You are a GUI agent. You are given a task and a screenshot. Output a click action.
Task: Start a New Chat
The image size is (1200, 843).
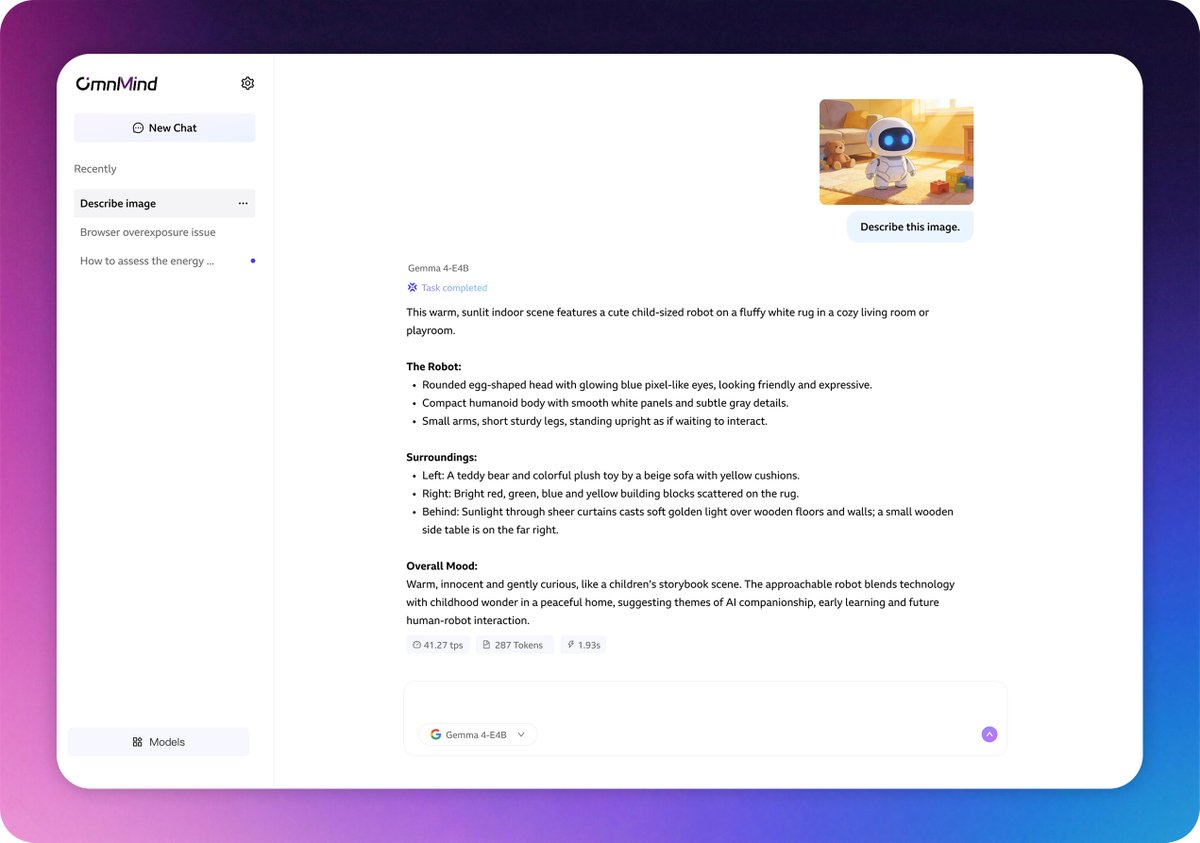coord(164,128)
